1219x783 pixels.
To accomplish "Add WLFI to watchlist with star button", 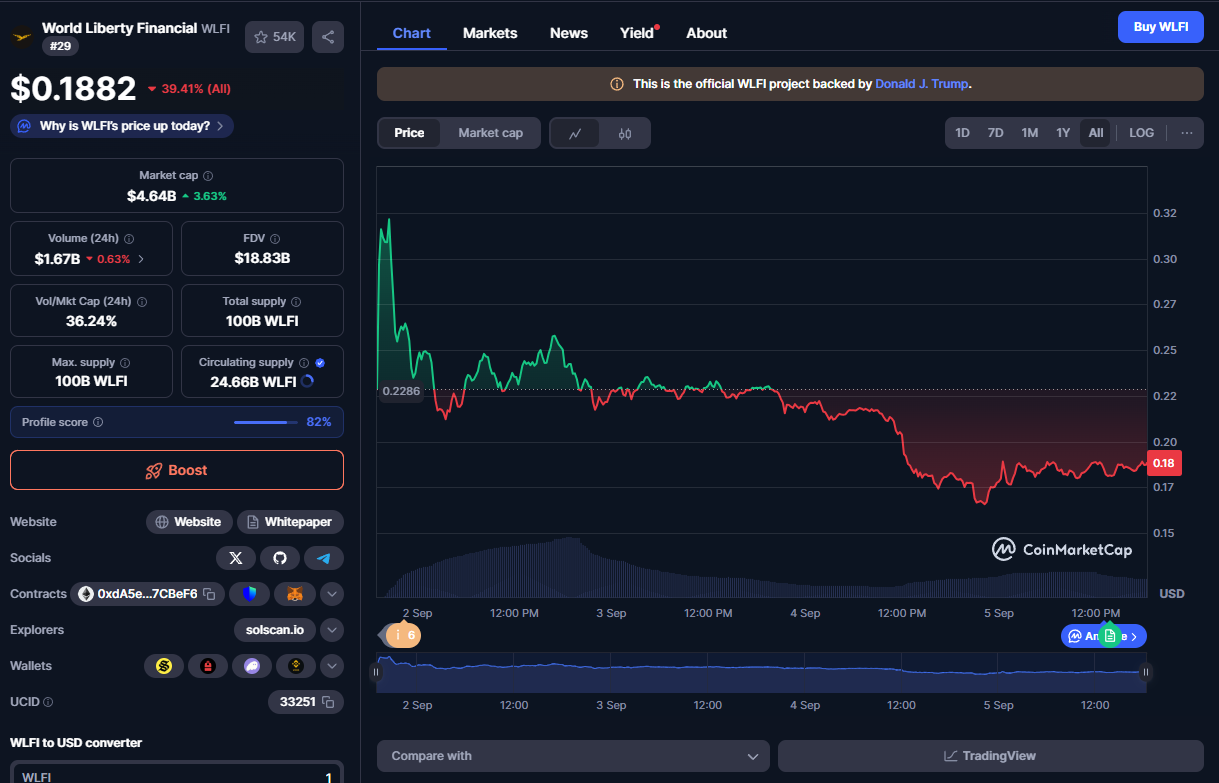I will coord(274,37).
